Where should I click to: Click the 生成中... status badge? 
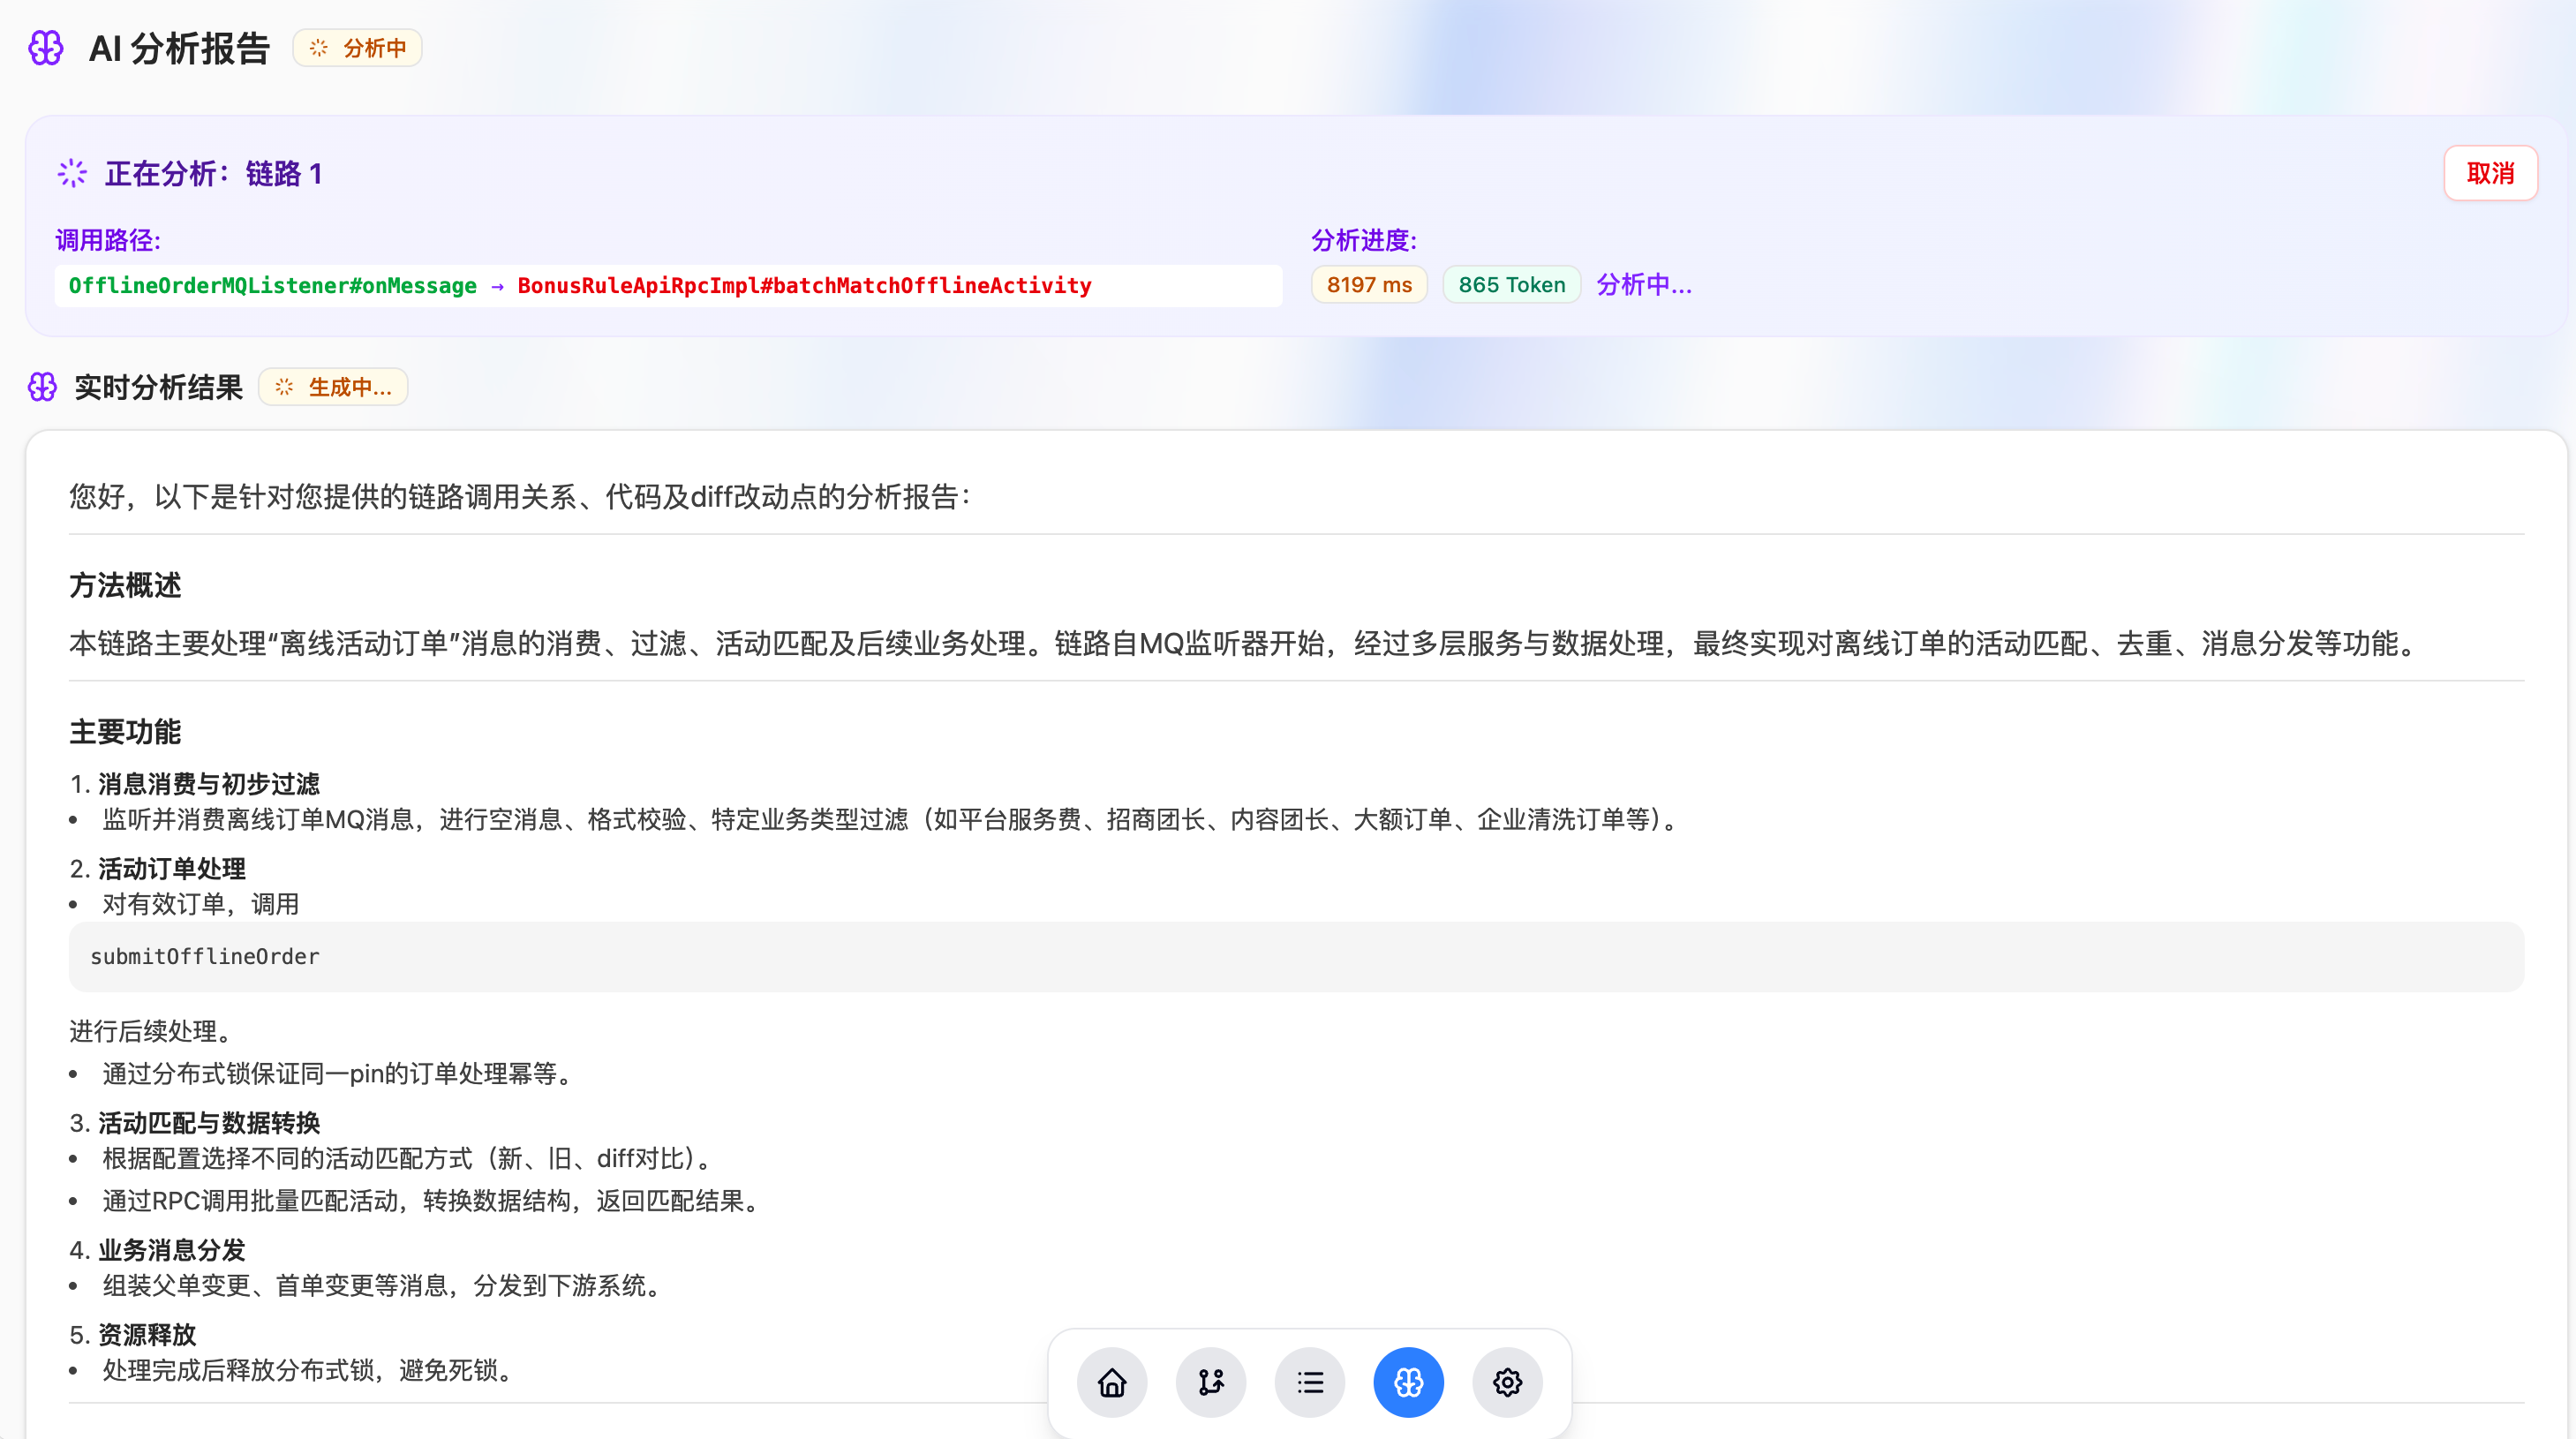334,387
